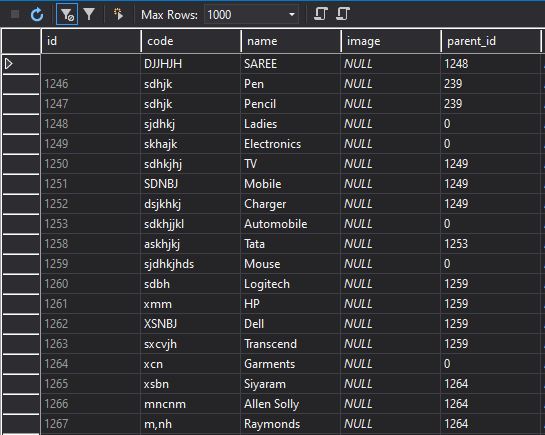Screen dimensions: 545x435
Task: Click the name cell Tata
Action: point(291,244)
